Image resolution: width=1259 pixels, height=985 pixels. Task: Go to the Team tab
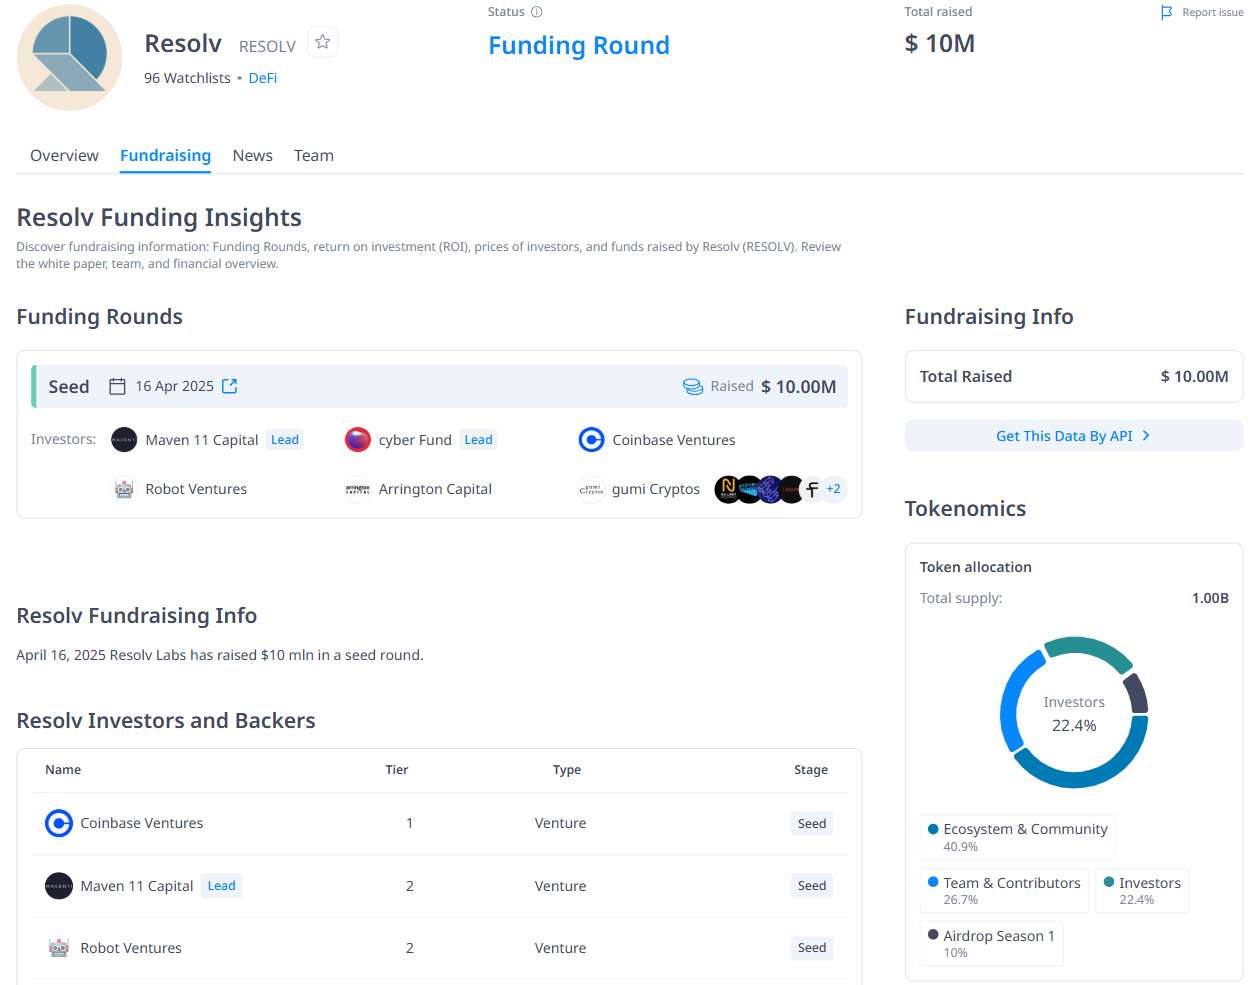314,156
